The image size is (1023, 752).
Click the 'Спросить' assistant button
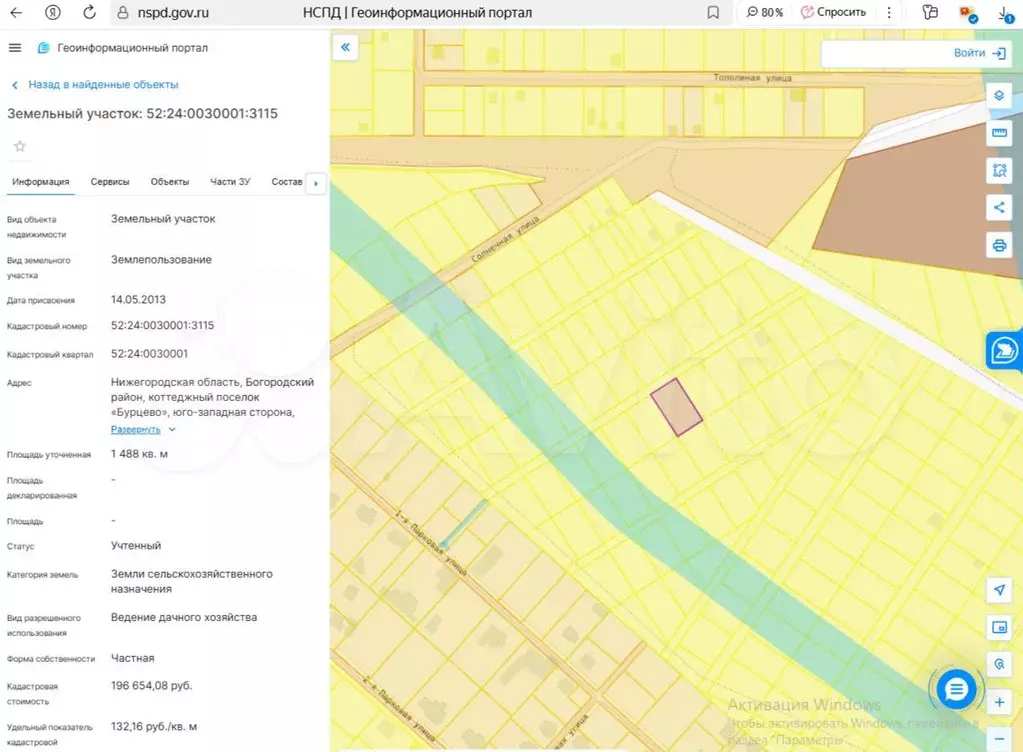coord(833,12)
